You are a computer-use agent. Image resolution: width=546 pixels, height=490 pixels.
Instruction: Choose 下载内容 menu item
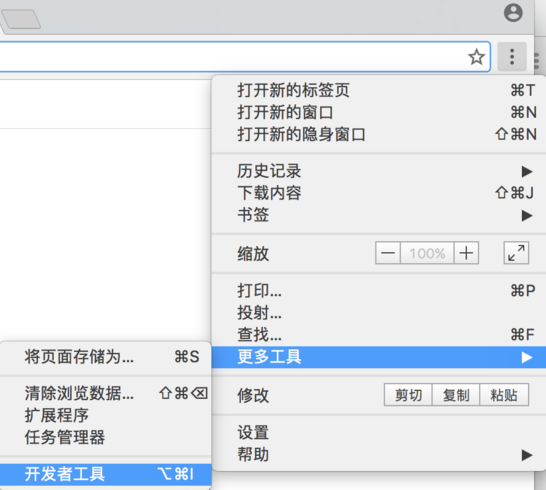tap(379, 193)
